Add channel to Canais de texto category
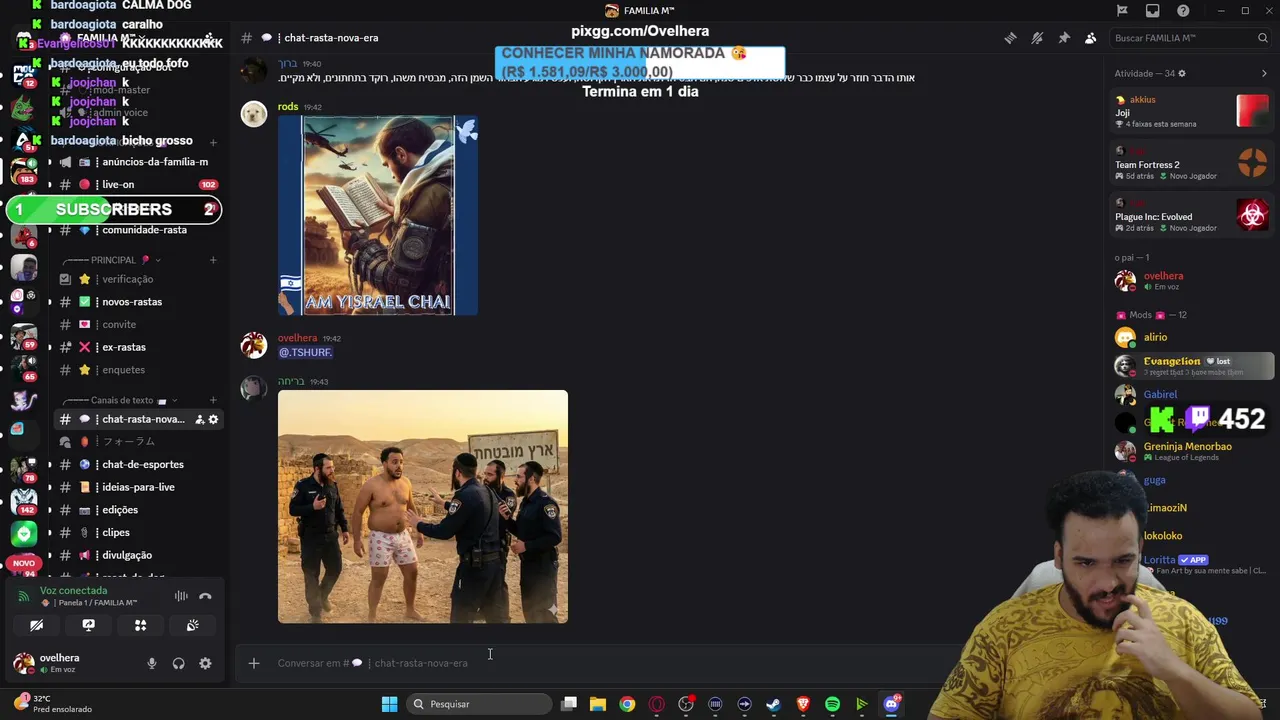The image size is (1280, 720). point(213,400)
